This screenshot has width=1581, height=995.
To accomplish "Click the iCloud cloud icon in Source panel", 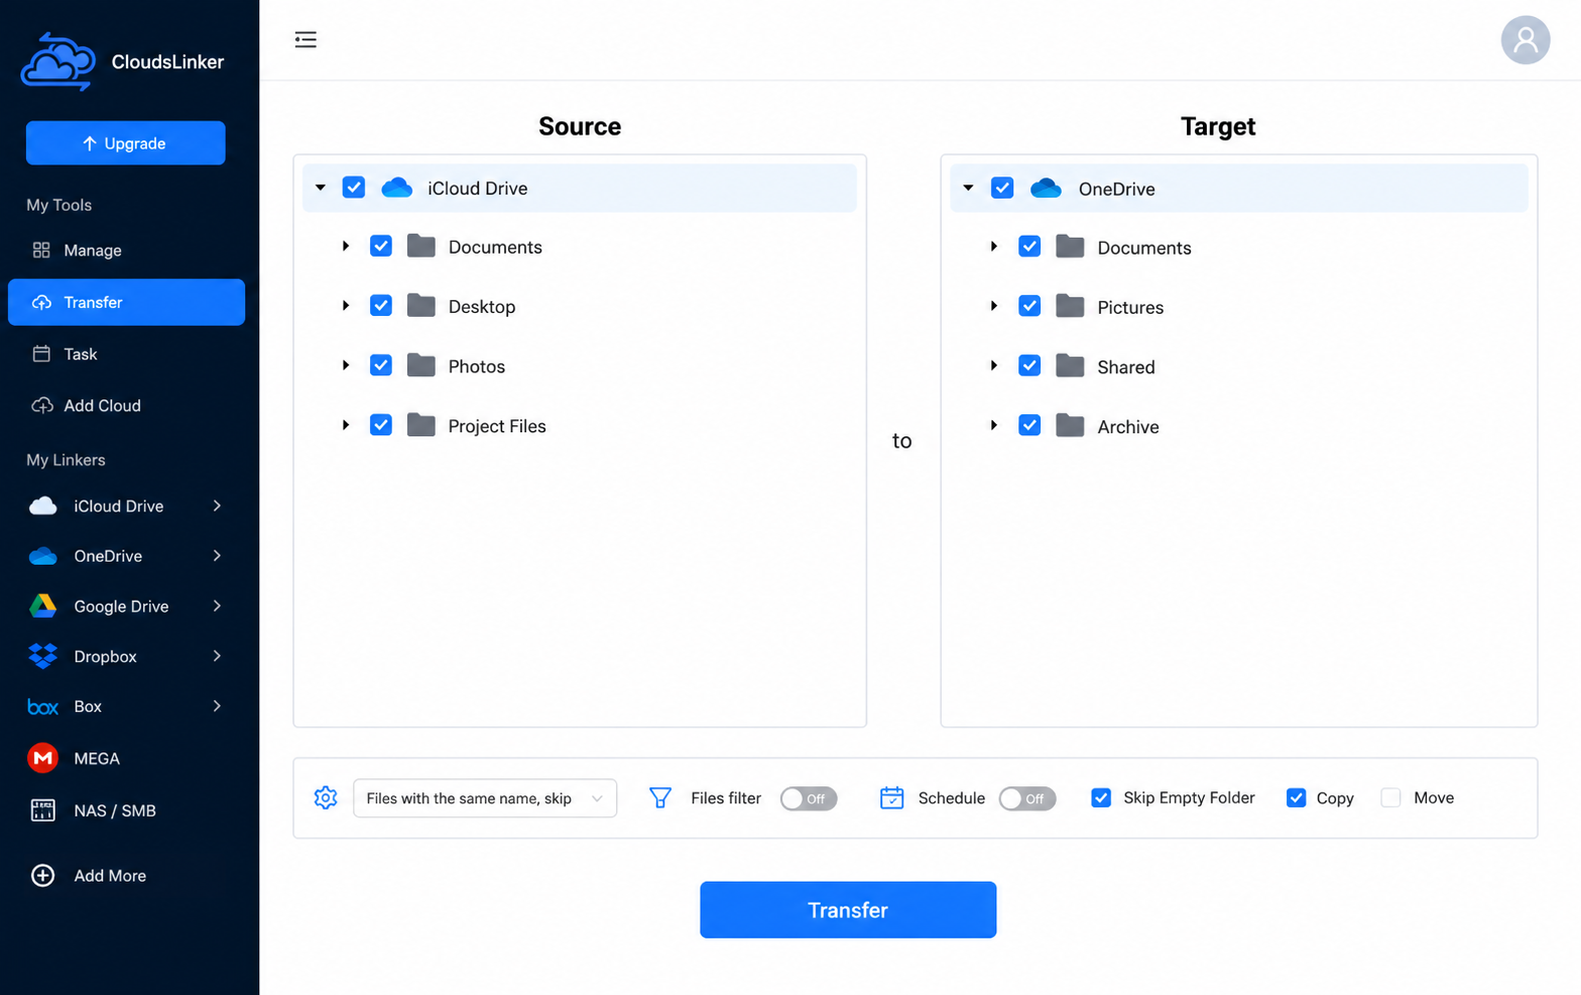I will (397, 188).
